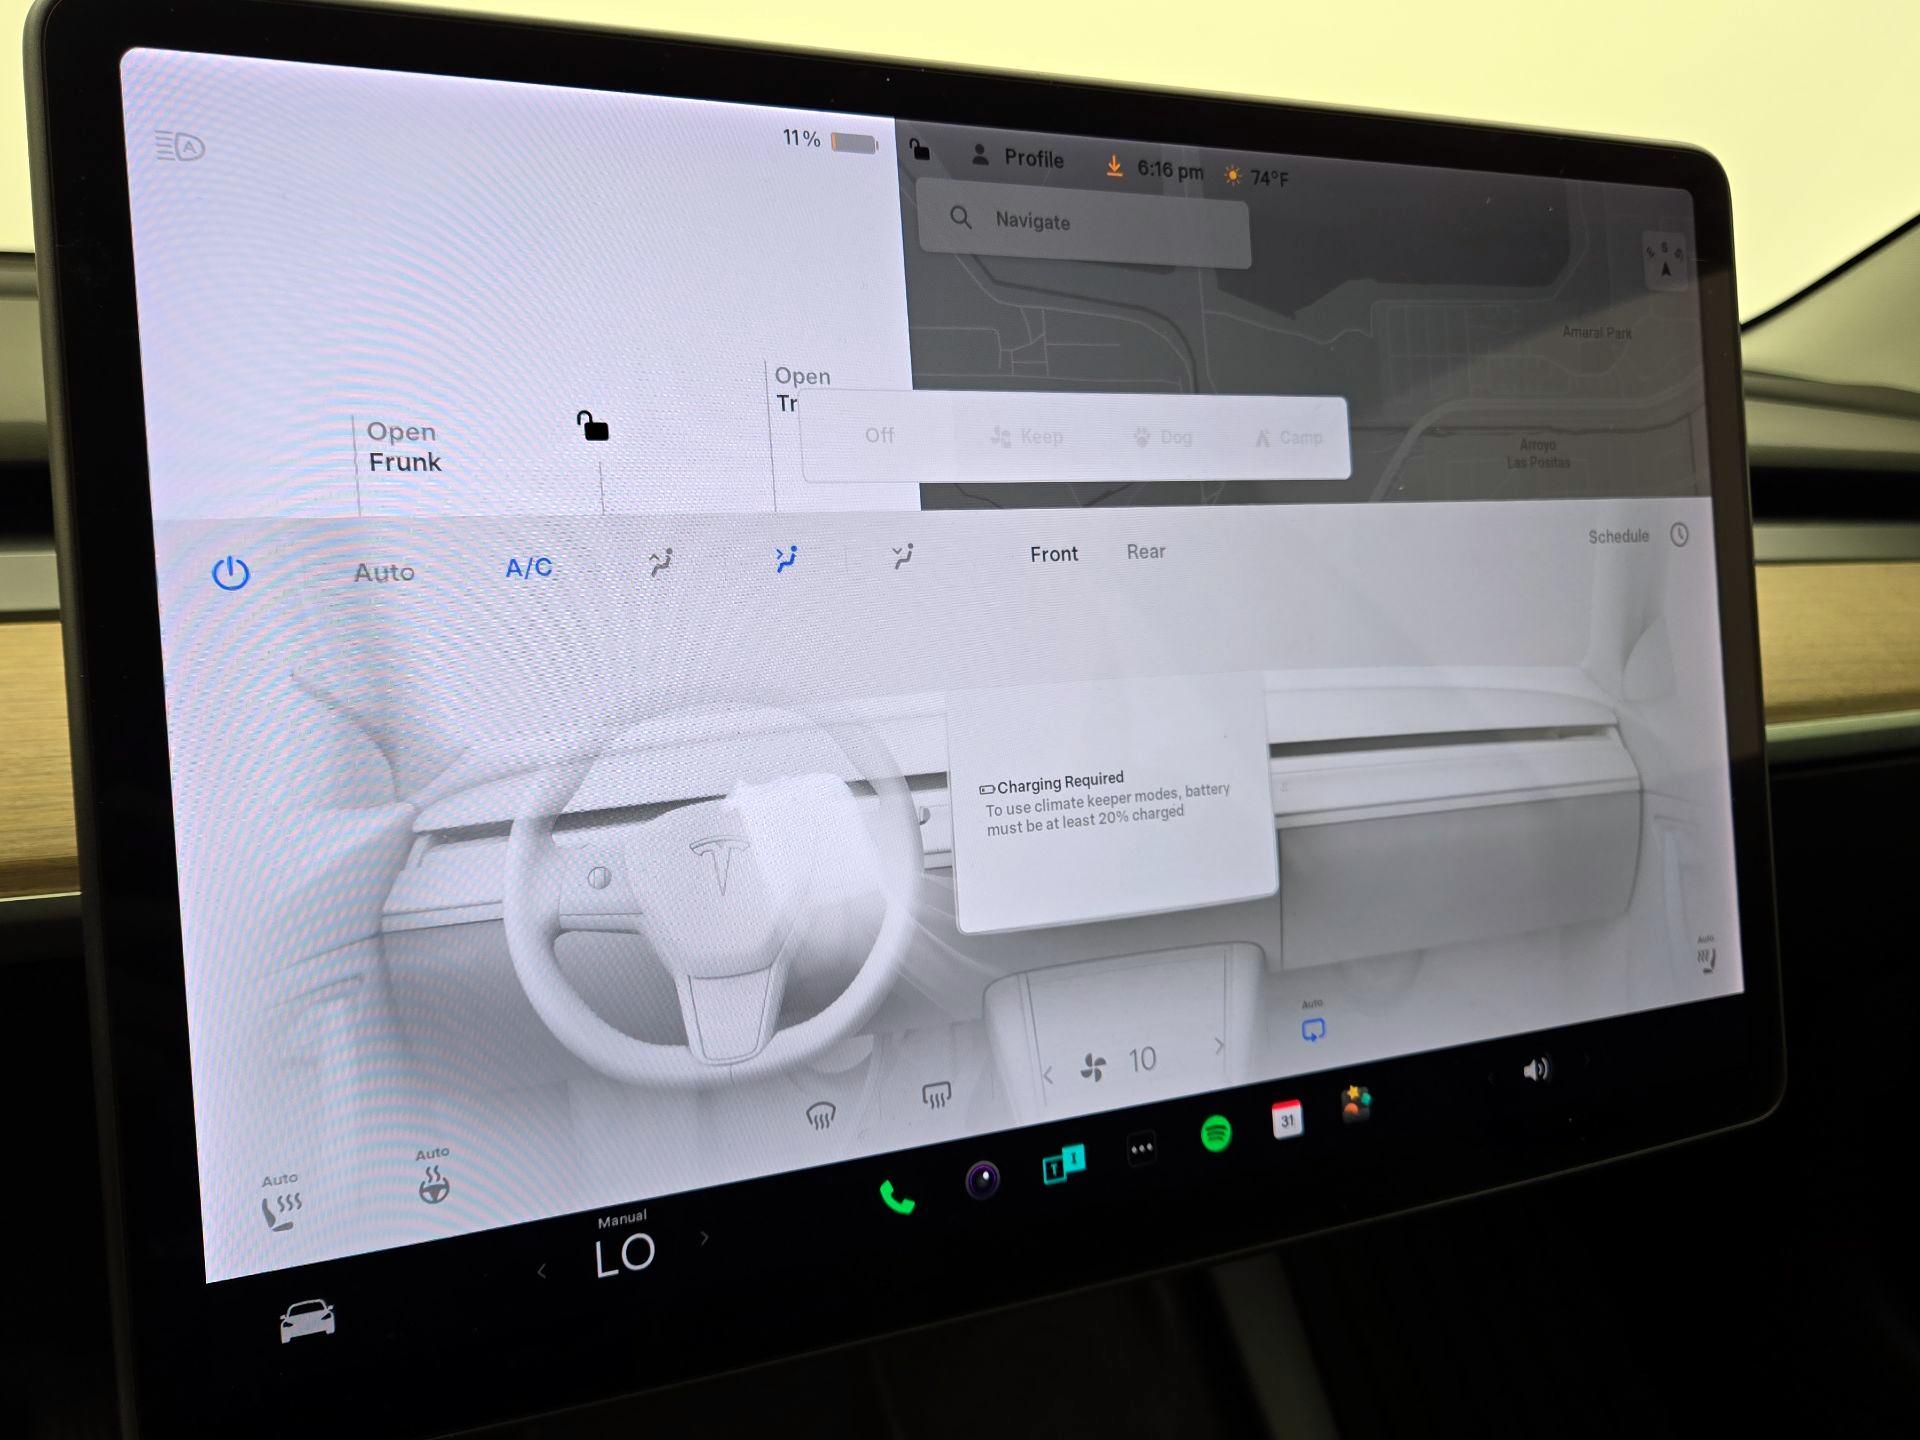Toggle the steering wheel heater Auto
The height and width of the screenshot is (1440, 1920).
coord(433,1177)
